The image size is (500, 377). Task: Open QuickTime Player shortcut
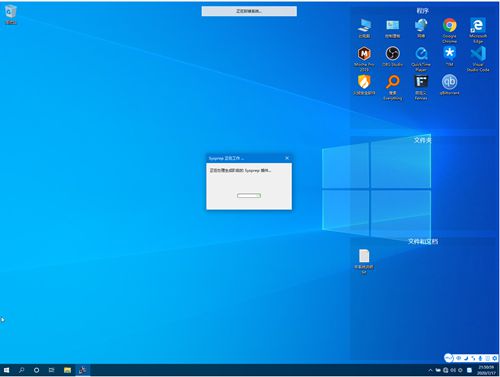click(x=421, y=59)
